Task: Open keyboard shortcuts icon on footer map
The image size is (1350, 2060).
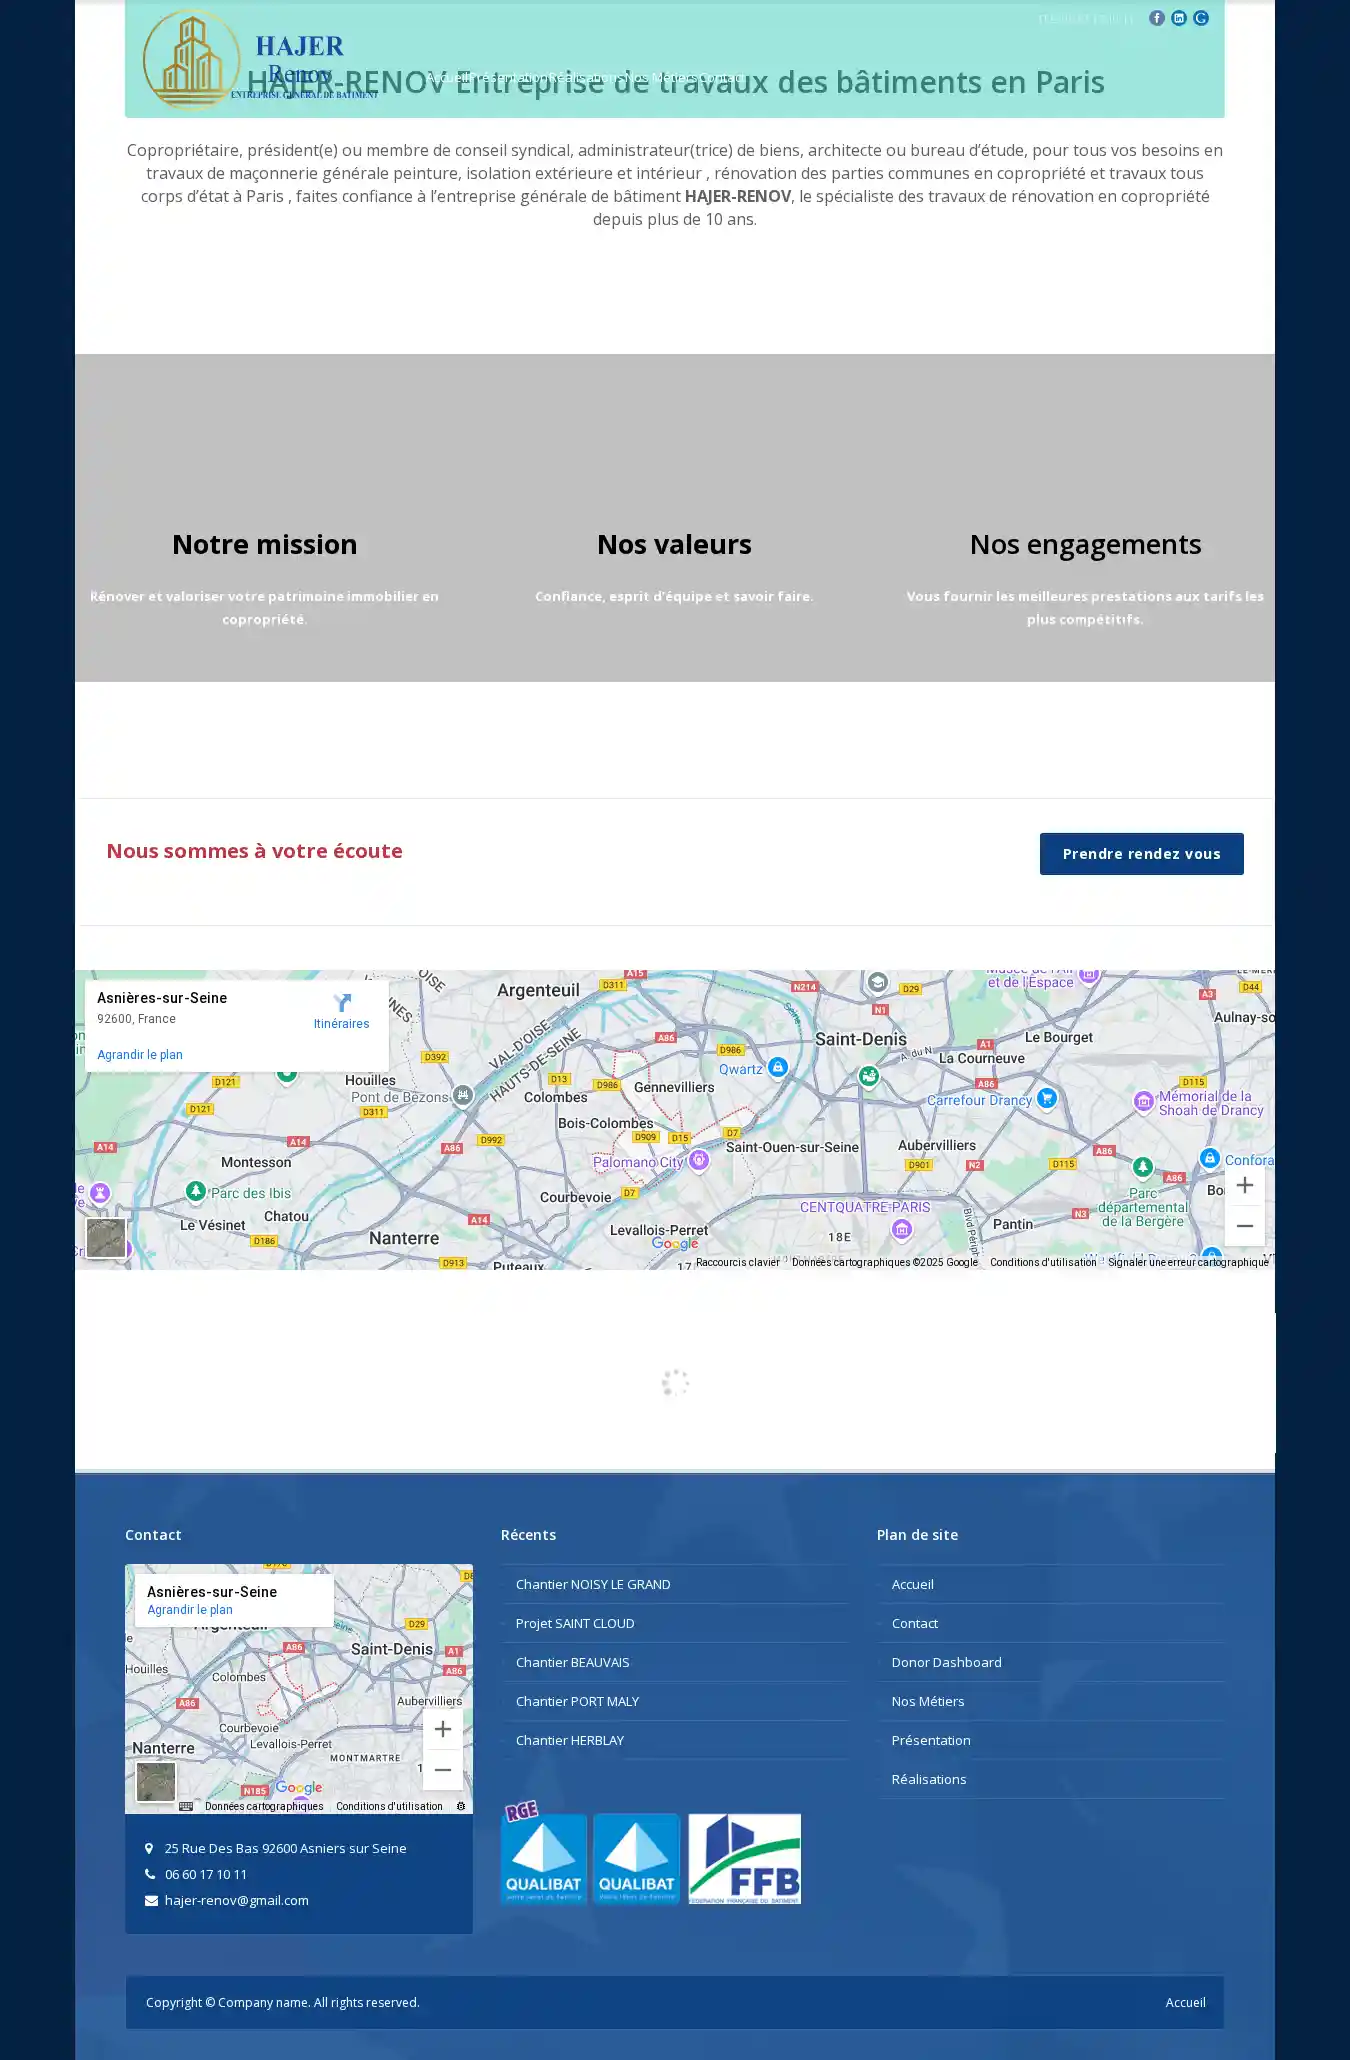Action: (x=186, y=1806)
